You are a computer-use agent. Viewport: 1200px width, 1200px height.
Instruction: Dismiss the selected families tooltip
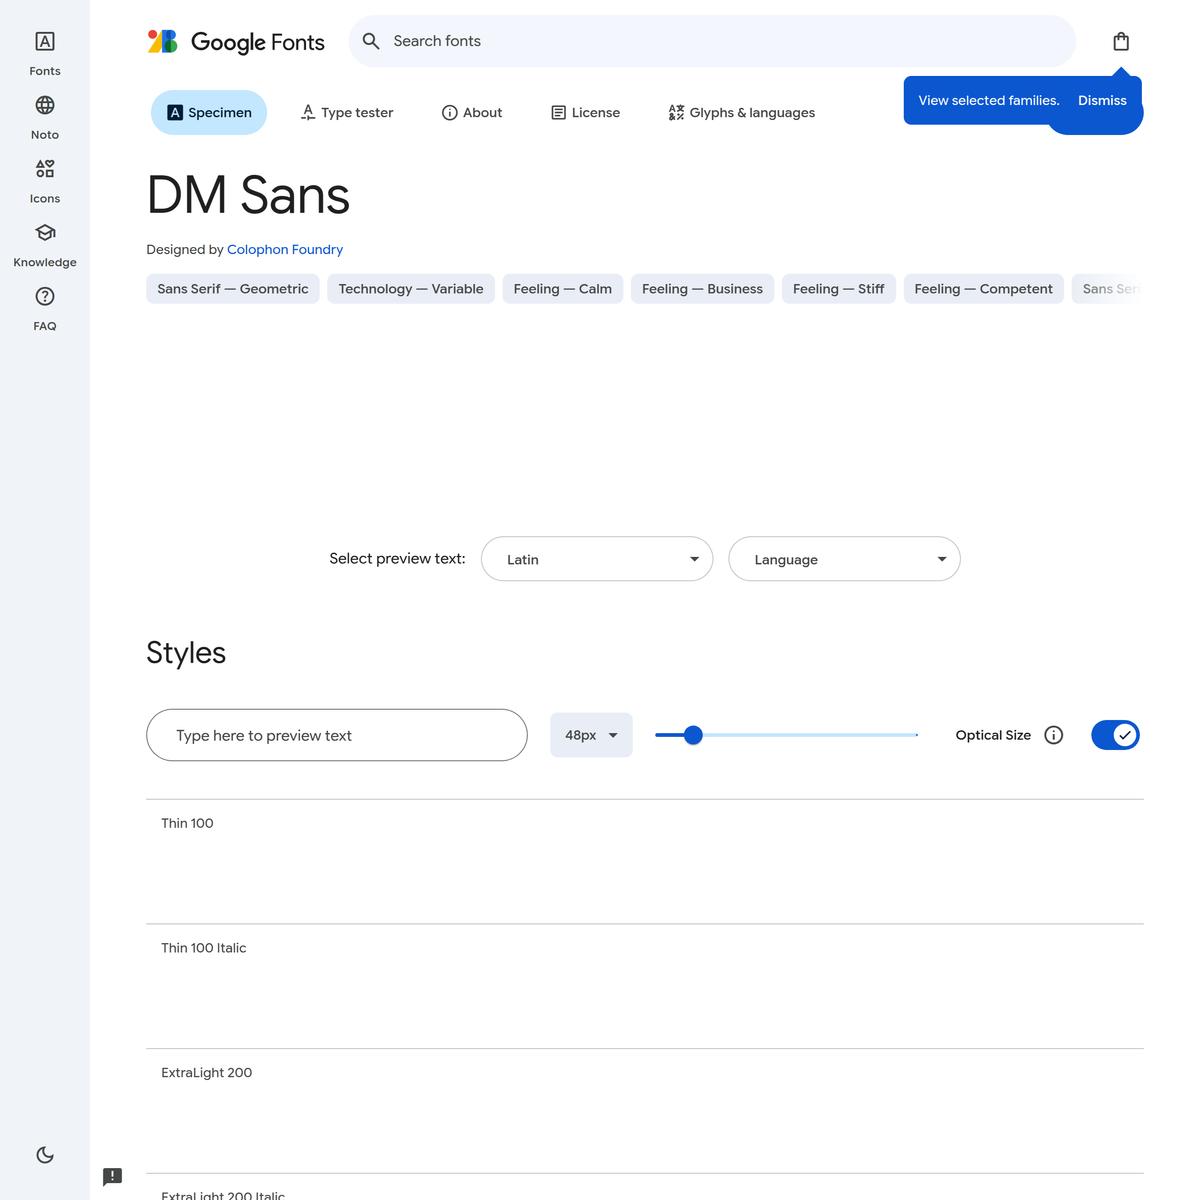1102,101
